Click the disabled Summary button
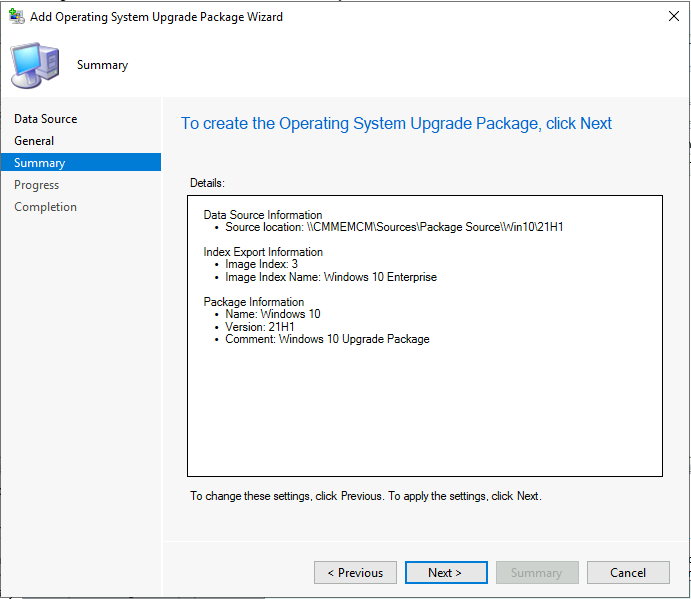The width and height of the screenshot is (691, 599). [x=537, y=573]
